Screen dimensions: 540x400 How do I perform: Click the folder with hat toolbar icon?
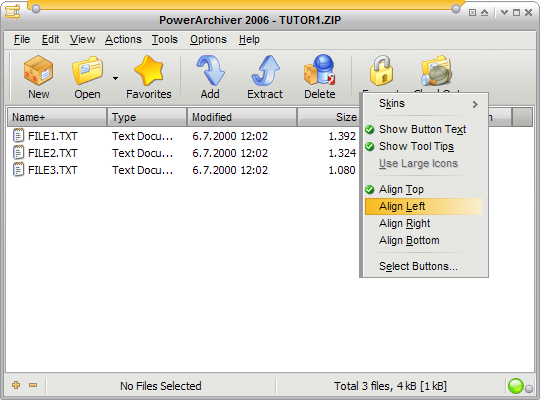(437, 70)
